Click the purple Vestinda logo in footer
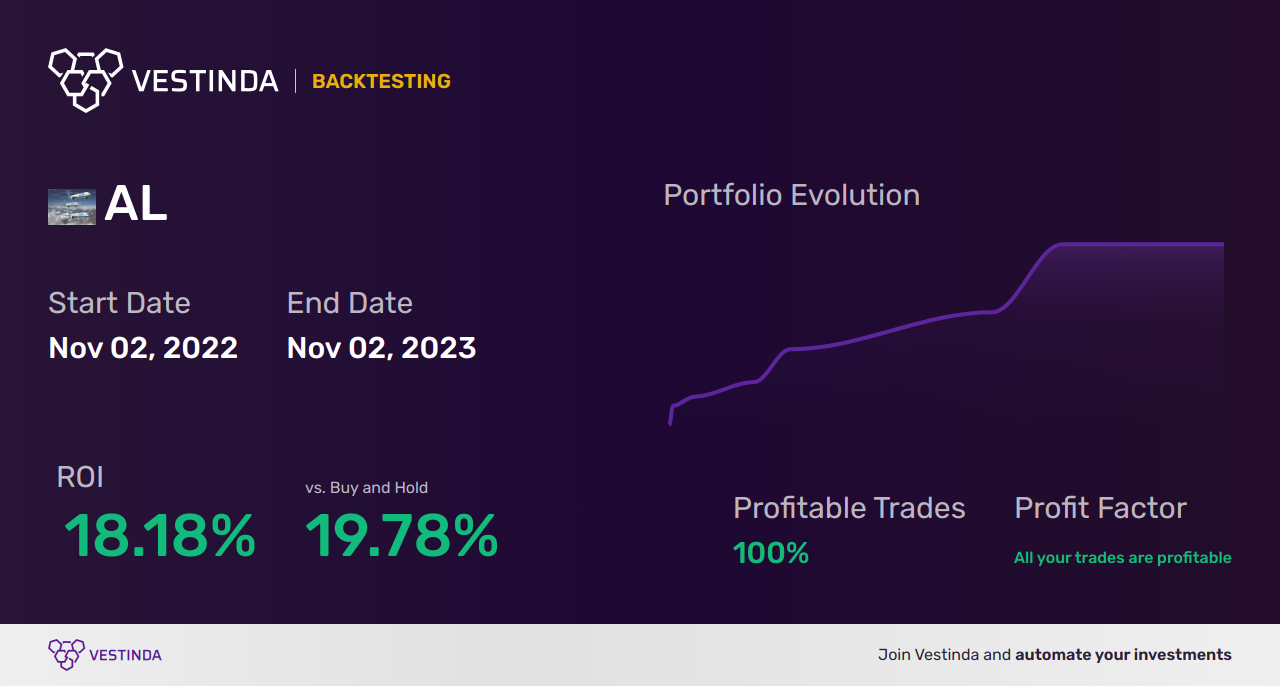This screenshot has width=1280, height=686. (x=66, y=655)
